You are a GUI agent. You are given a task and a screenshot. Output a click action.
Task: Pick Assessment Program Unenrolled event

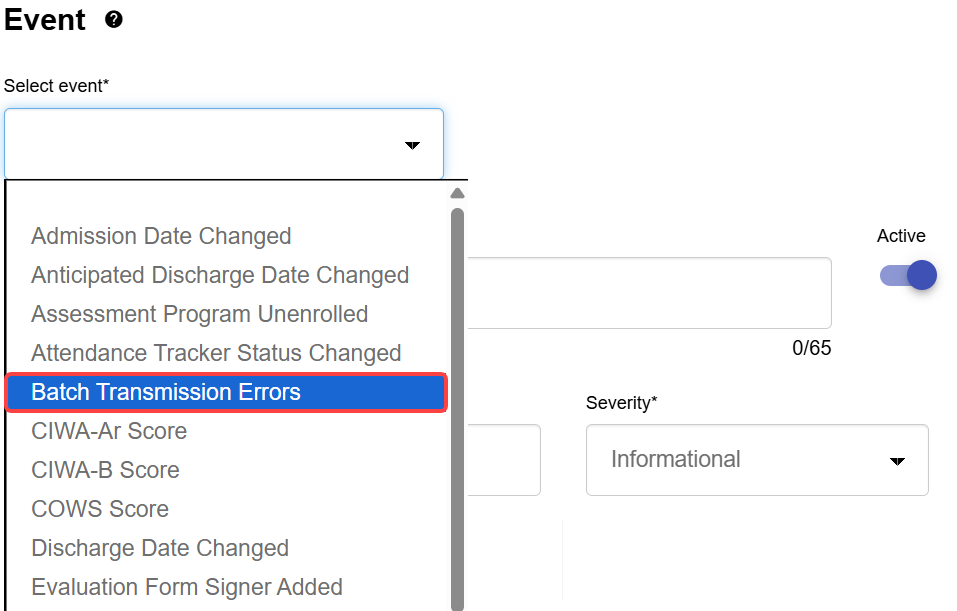tap(200, 314)
